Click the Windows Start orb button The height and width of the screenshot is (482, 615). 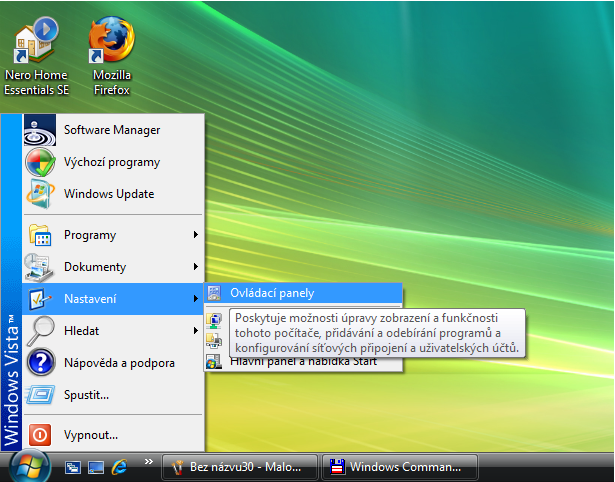tap(30, 467)
